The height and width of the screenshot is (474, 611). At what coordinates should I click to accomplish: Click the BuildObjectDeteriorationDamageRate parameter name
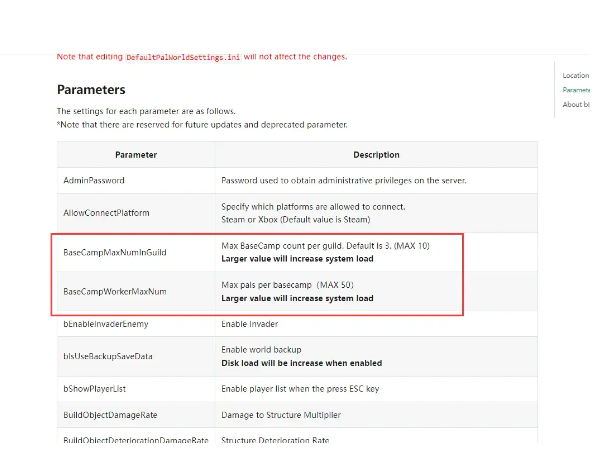coord(135,440)
